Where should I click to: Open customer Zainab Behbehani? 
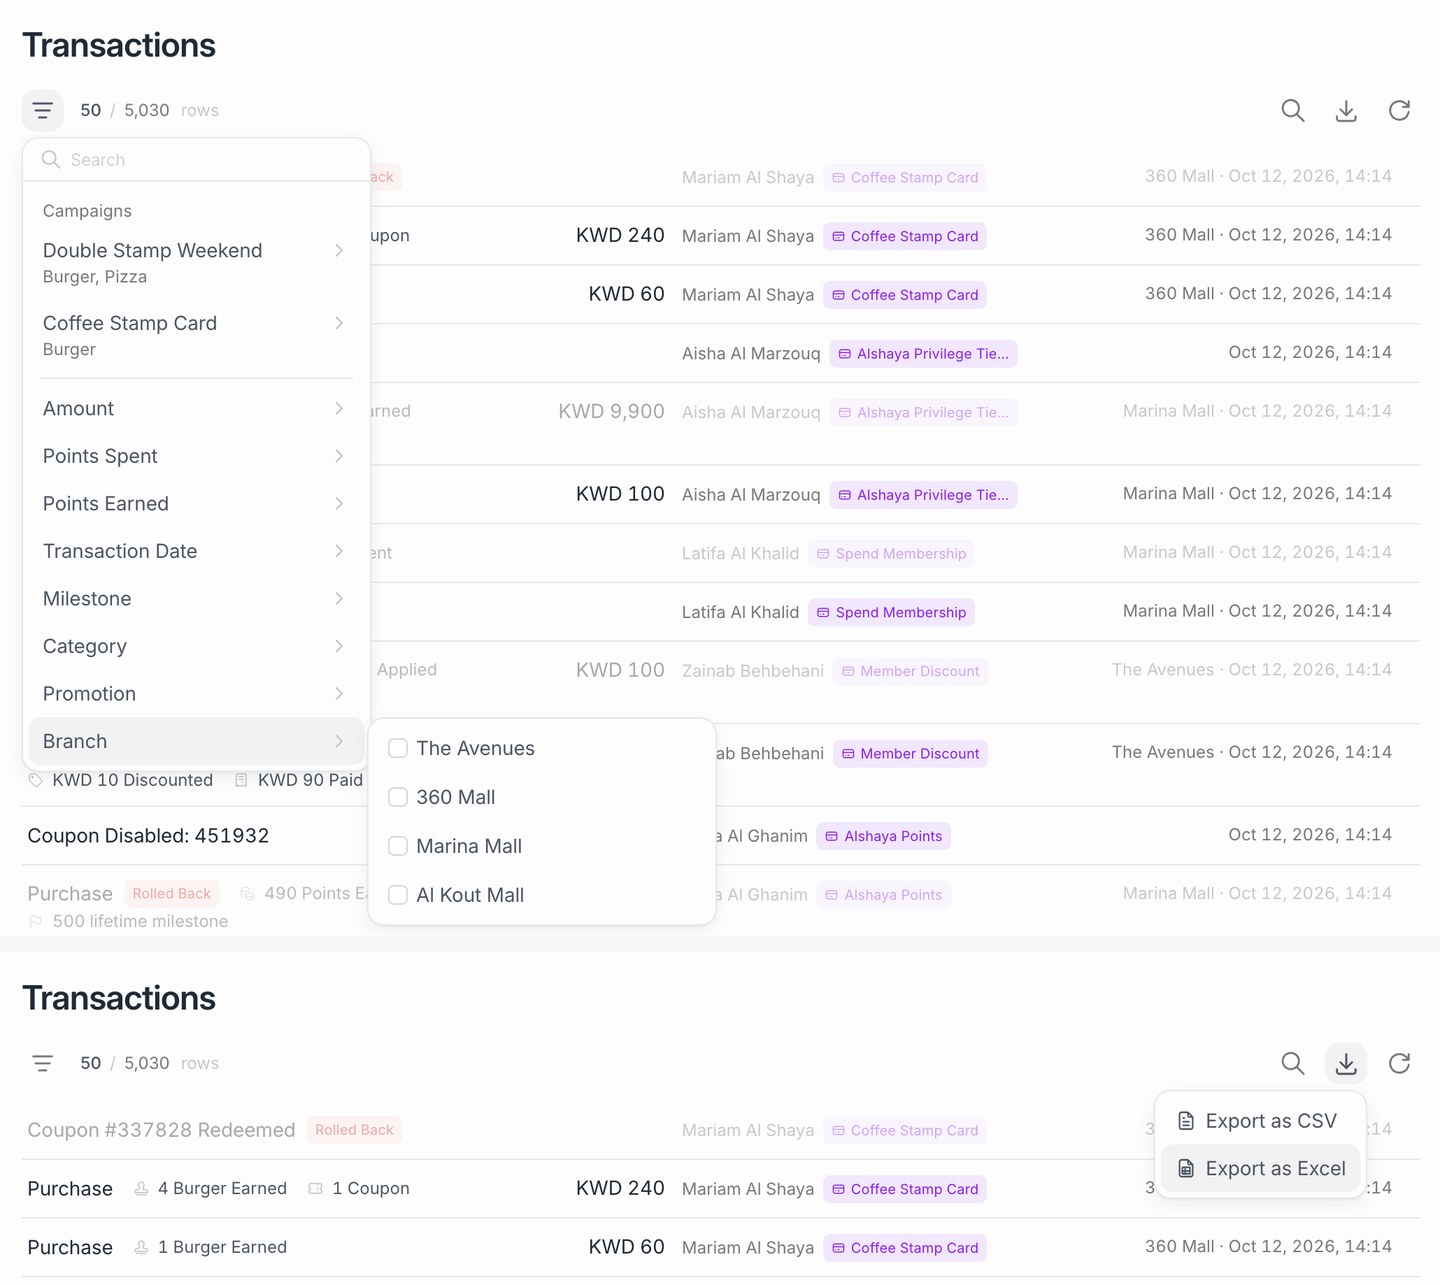(x=753, y=671)
